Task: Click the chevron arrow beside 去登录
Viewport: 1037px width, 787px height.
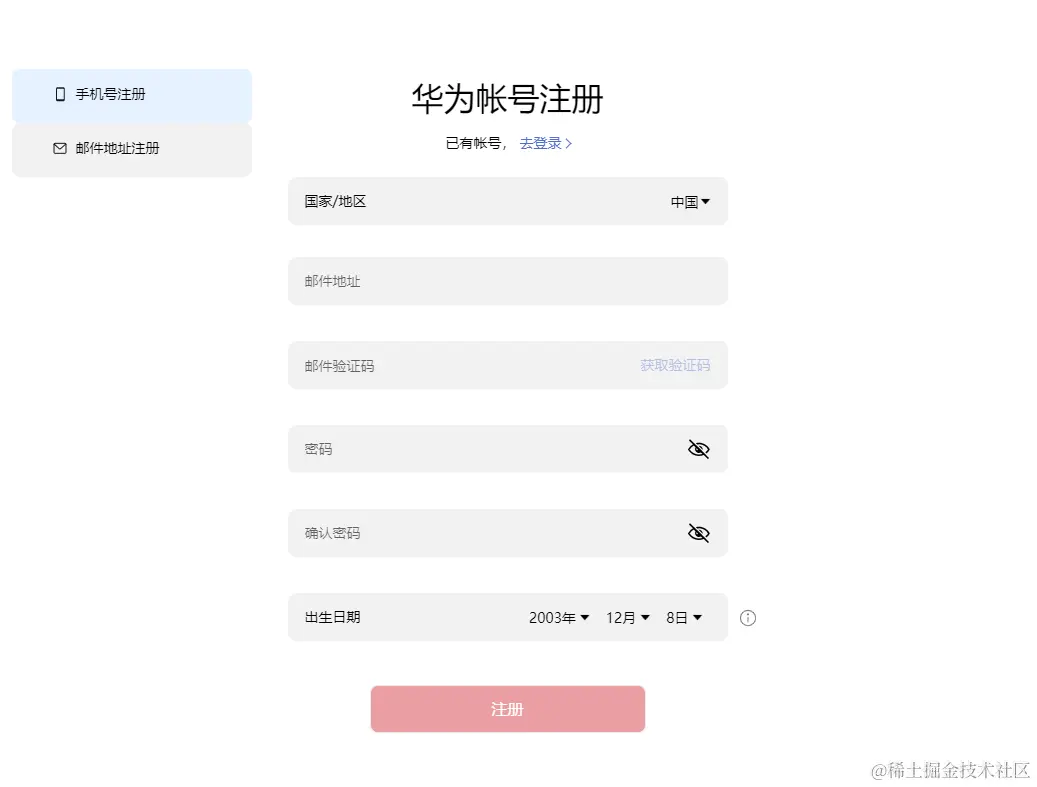Action: pyautogui.click(x=569, y=144)
